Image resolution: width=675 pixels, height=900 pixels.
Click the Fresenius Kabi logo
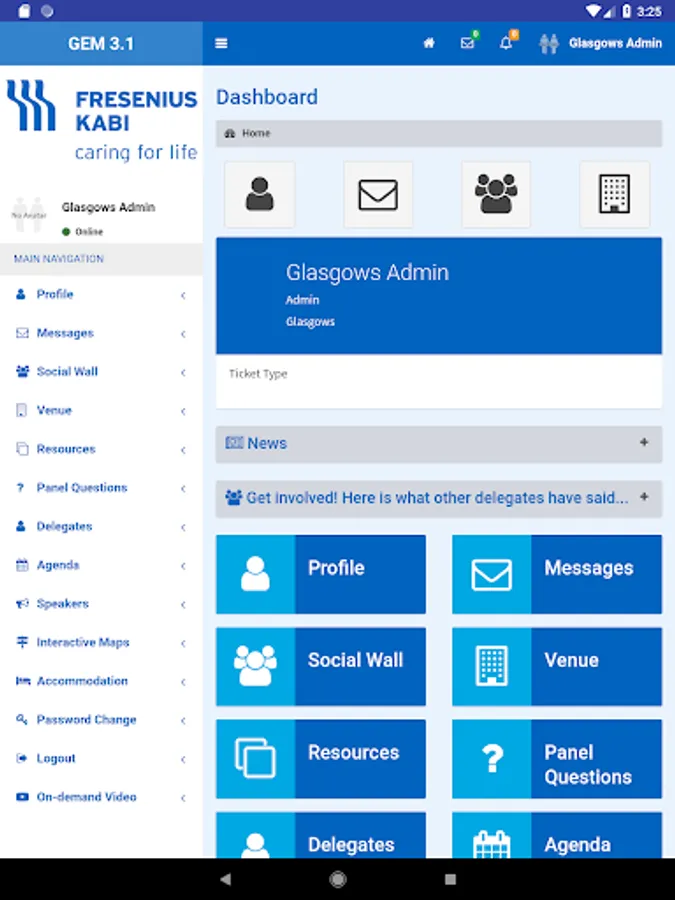click(102, 121)
